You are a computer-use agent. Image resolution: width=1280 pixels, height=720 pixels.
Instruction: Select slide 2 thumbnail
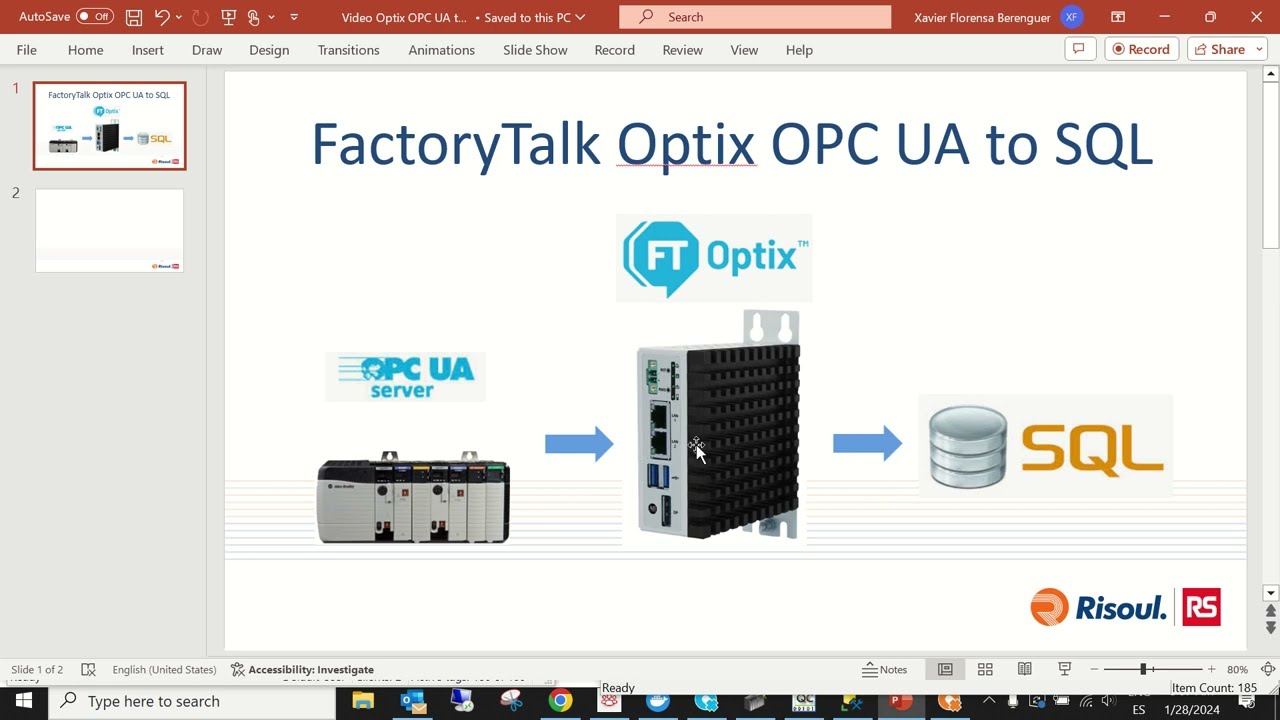point(109,230)
